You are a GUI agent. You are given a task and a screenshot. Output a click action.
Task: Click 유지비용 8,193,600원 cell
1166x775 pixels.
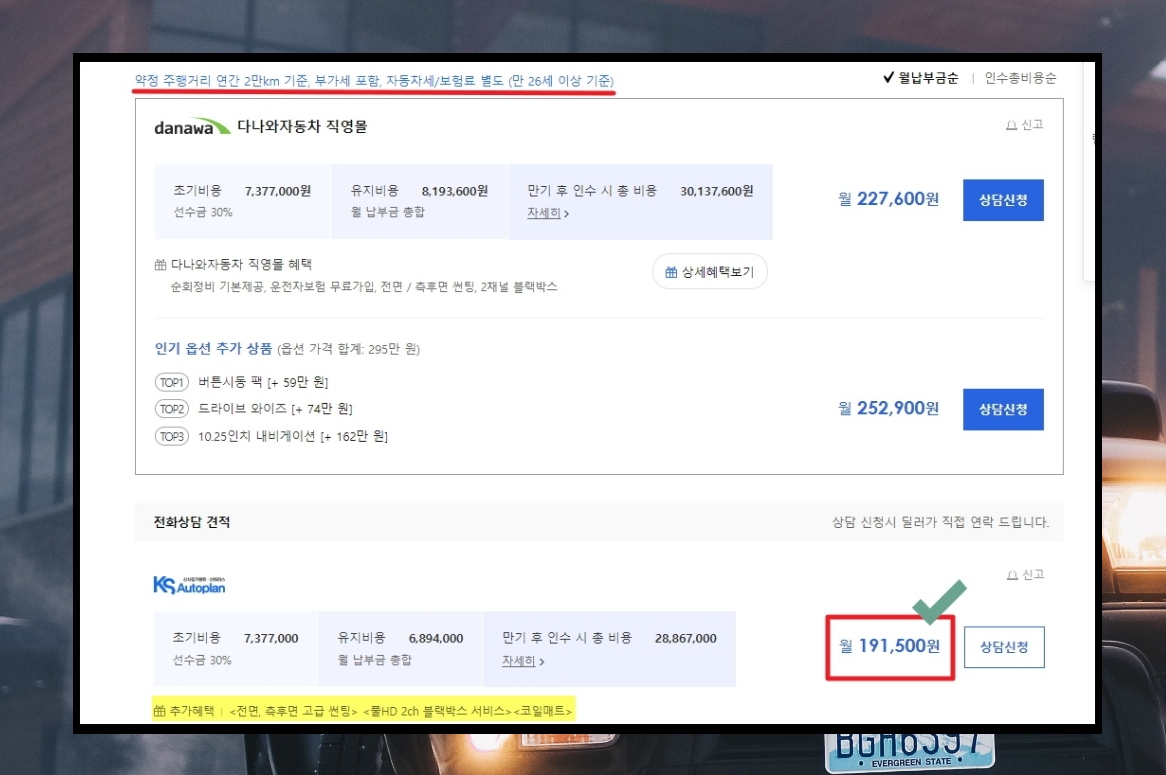coord(419,202)
